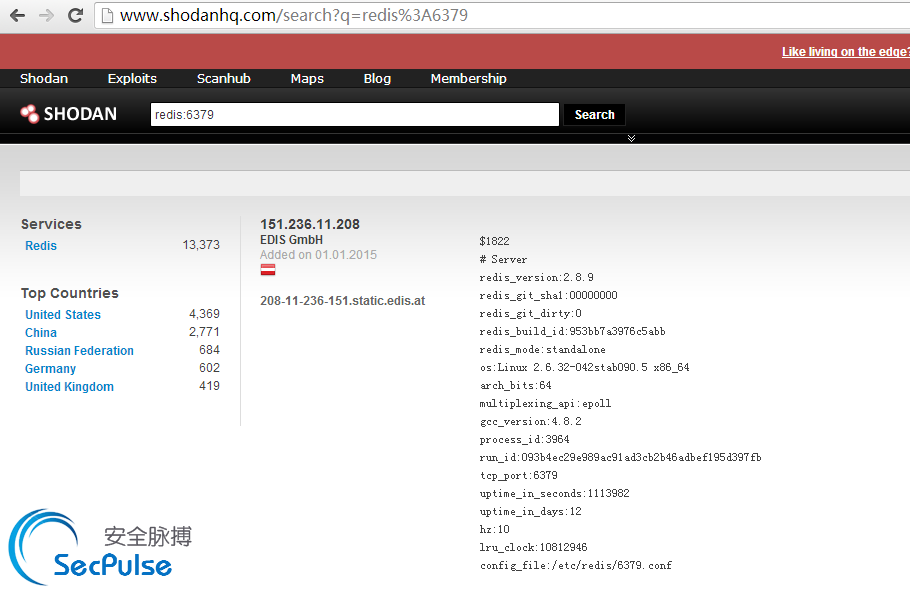This screenshot has height=591, width=910.
Task: Click the gcc_version:4.8.2 line
Action: 530,421
